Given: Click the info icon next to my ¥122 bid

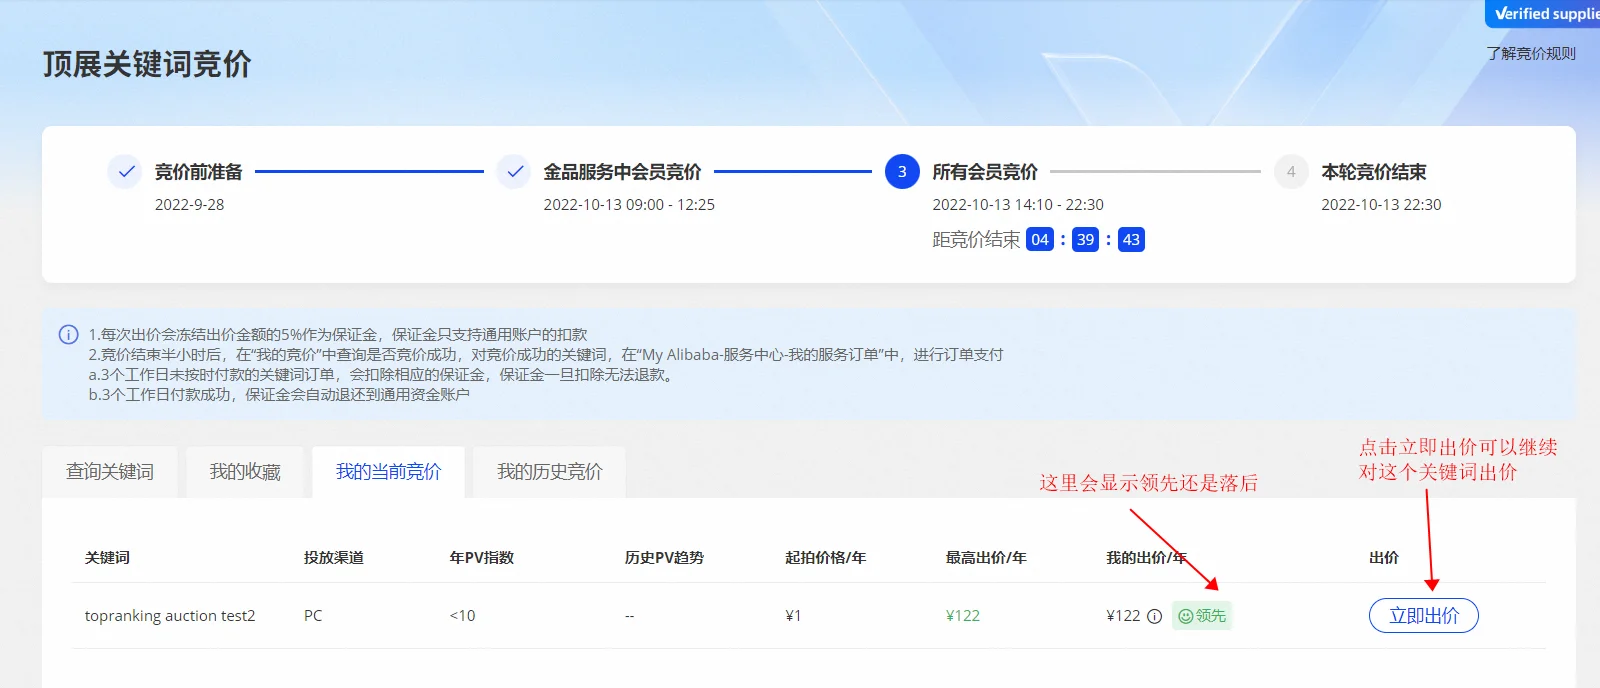Looking at the screenshot, I should click(x=1154, y=616).
